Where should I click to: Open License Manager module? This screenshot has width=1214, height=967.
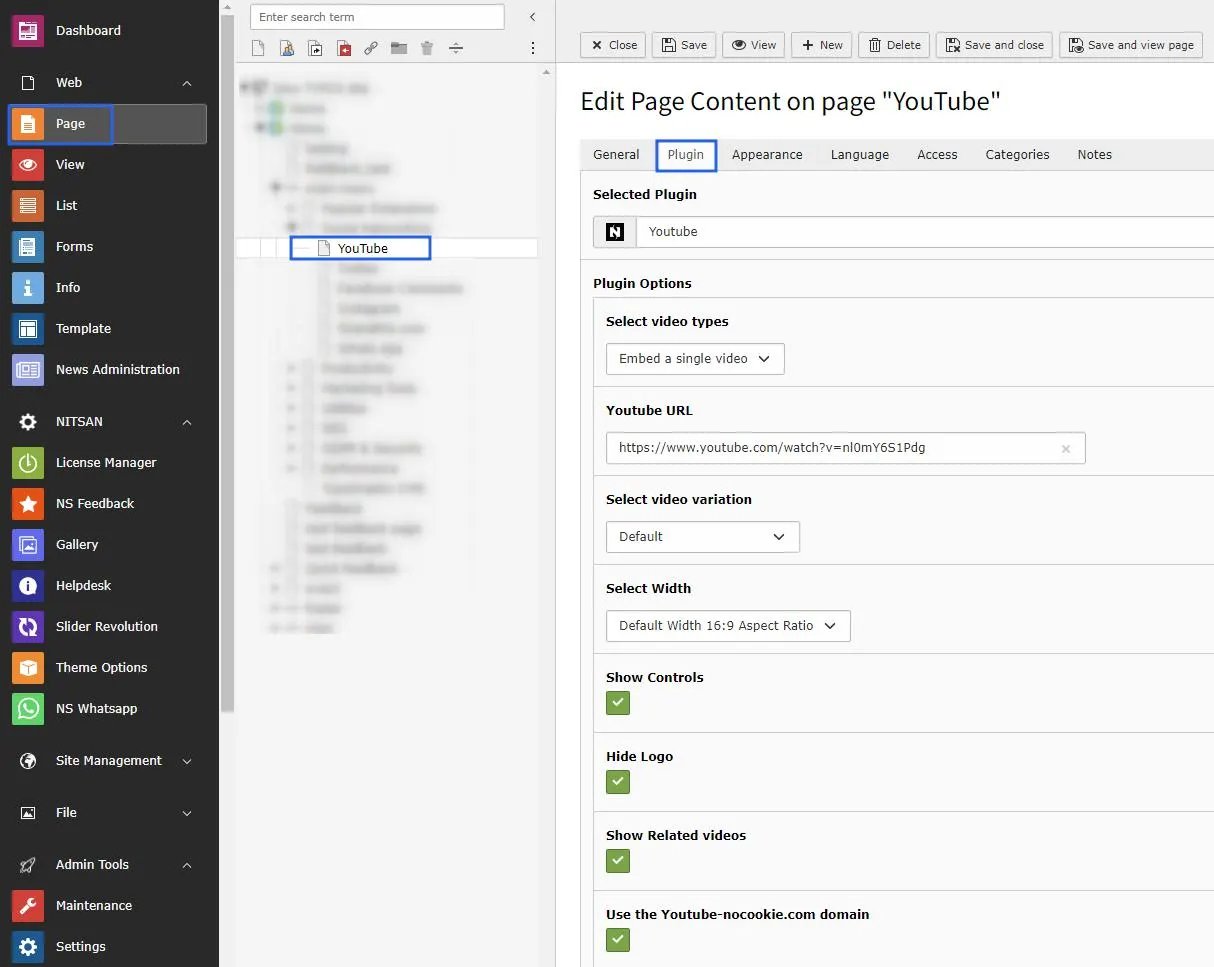109,463
